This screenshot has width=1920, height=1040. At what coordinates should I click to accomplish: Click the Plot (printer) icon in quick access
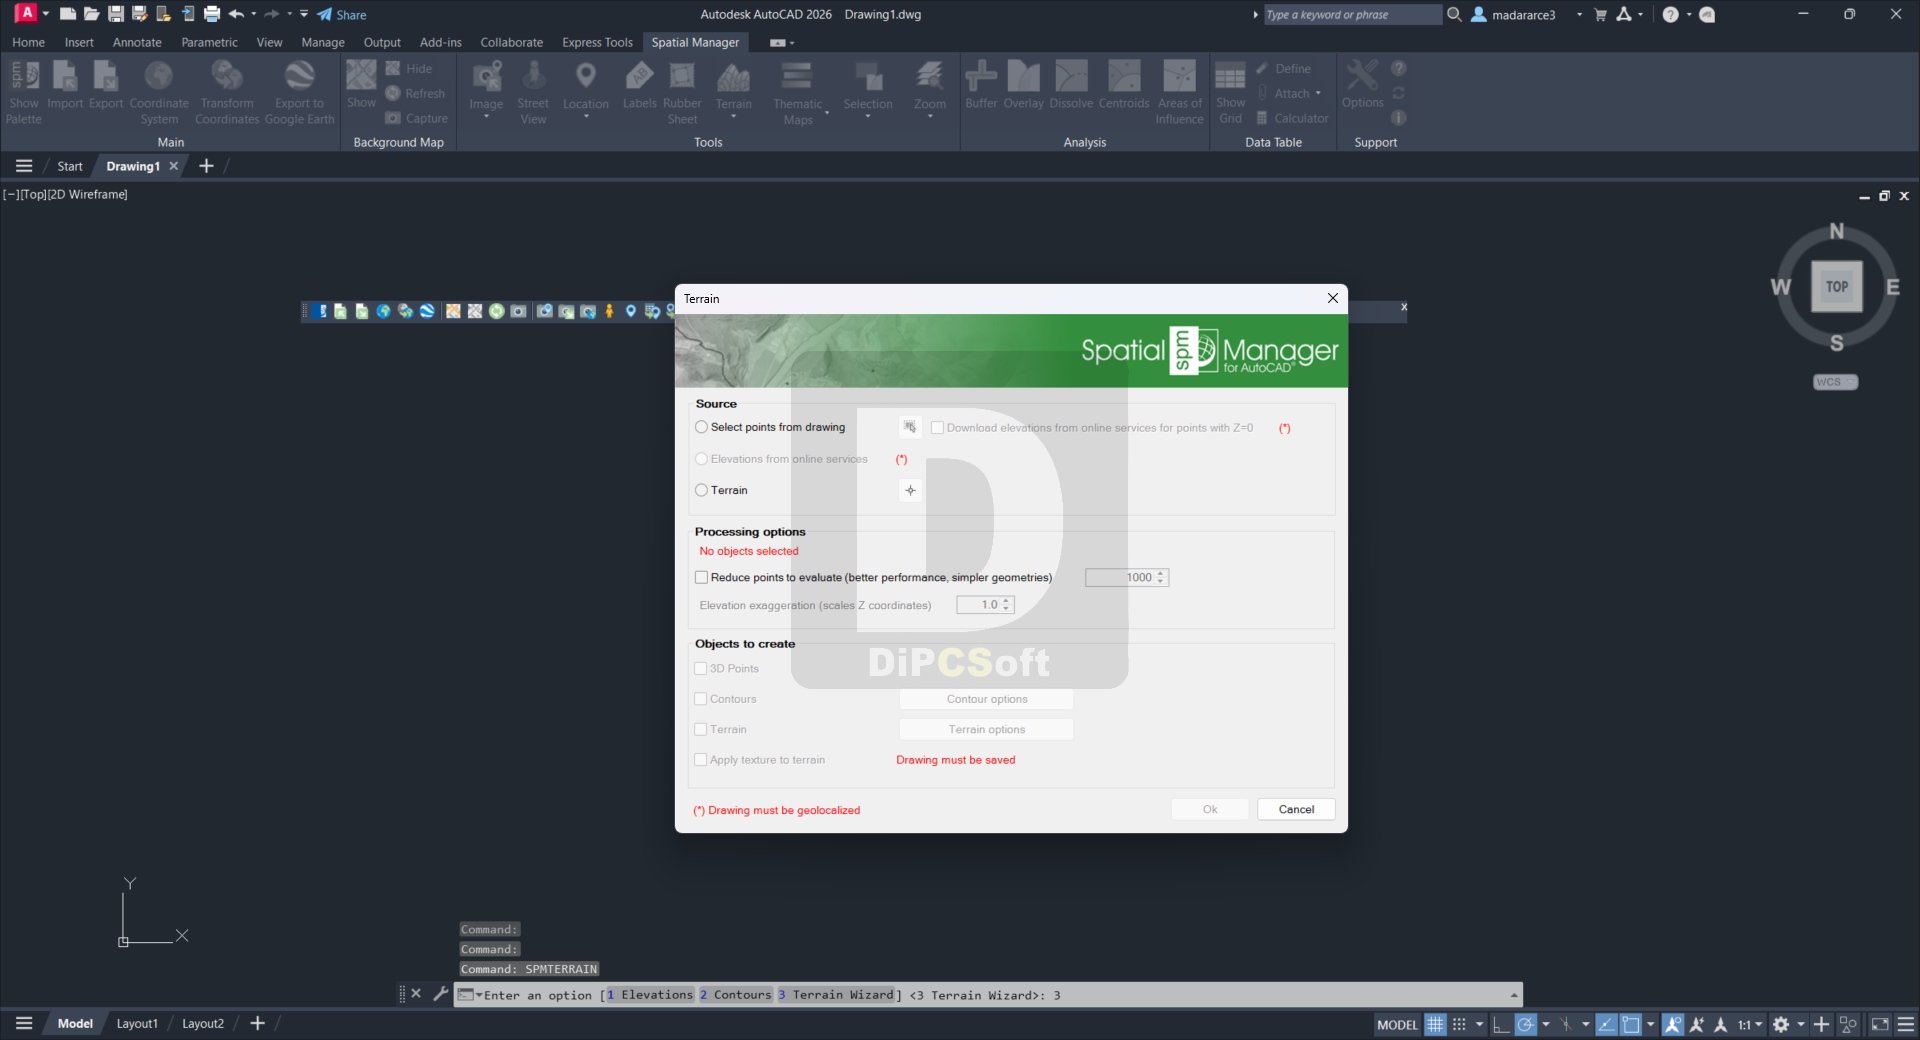[x=212, y=14]
